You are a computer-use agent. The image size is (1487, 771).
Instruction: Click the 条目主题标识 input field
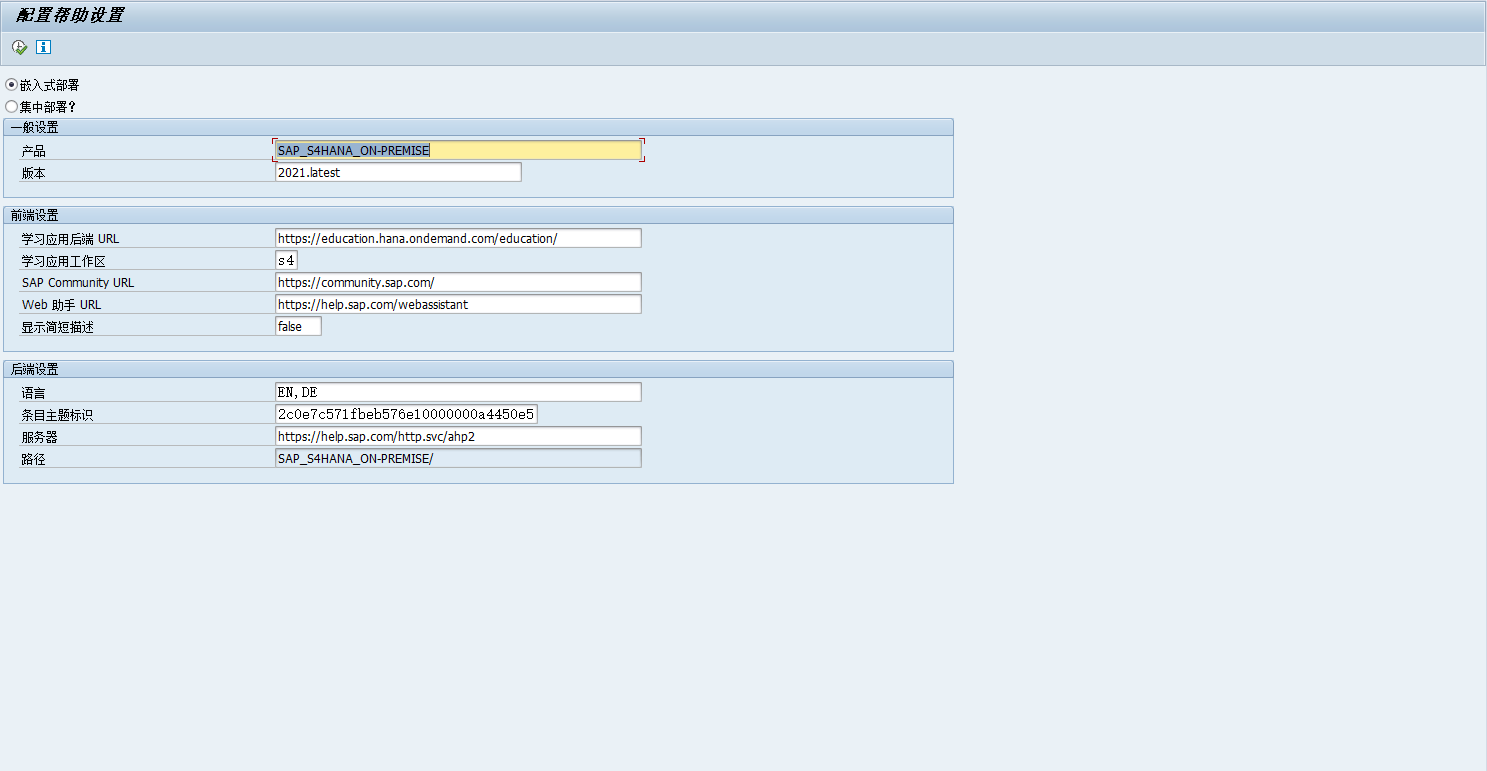[406, 414]
